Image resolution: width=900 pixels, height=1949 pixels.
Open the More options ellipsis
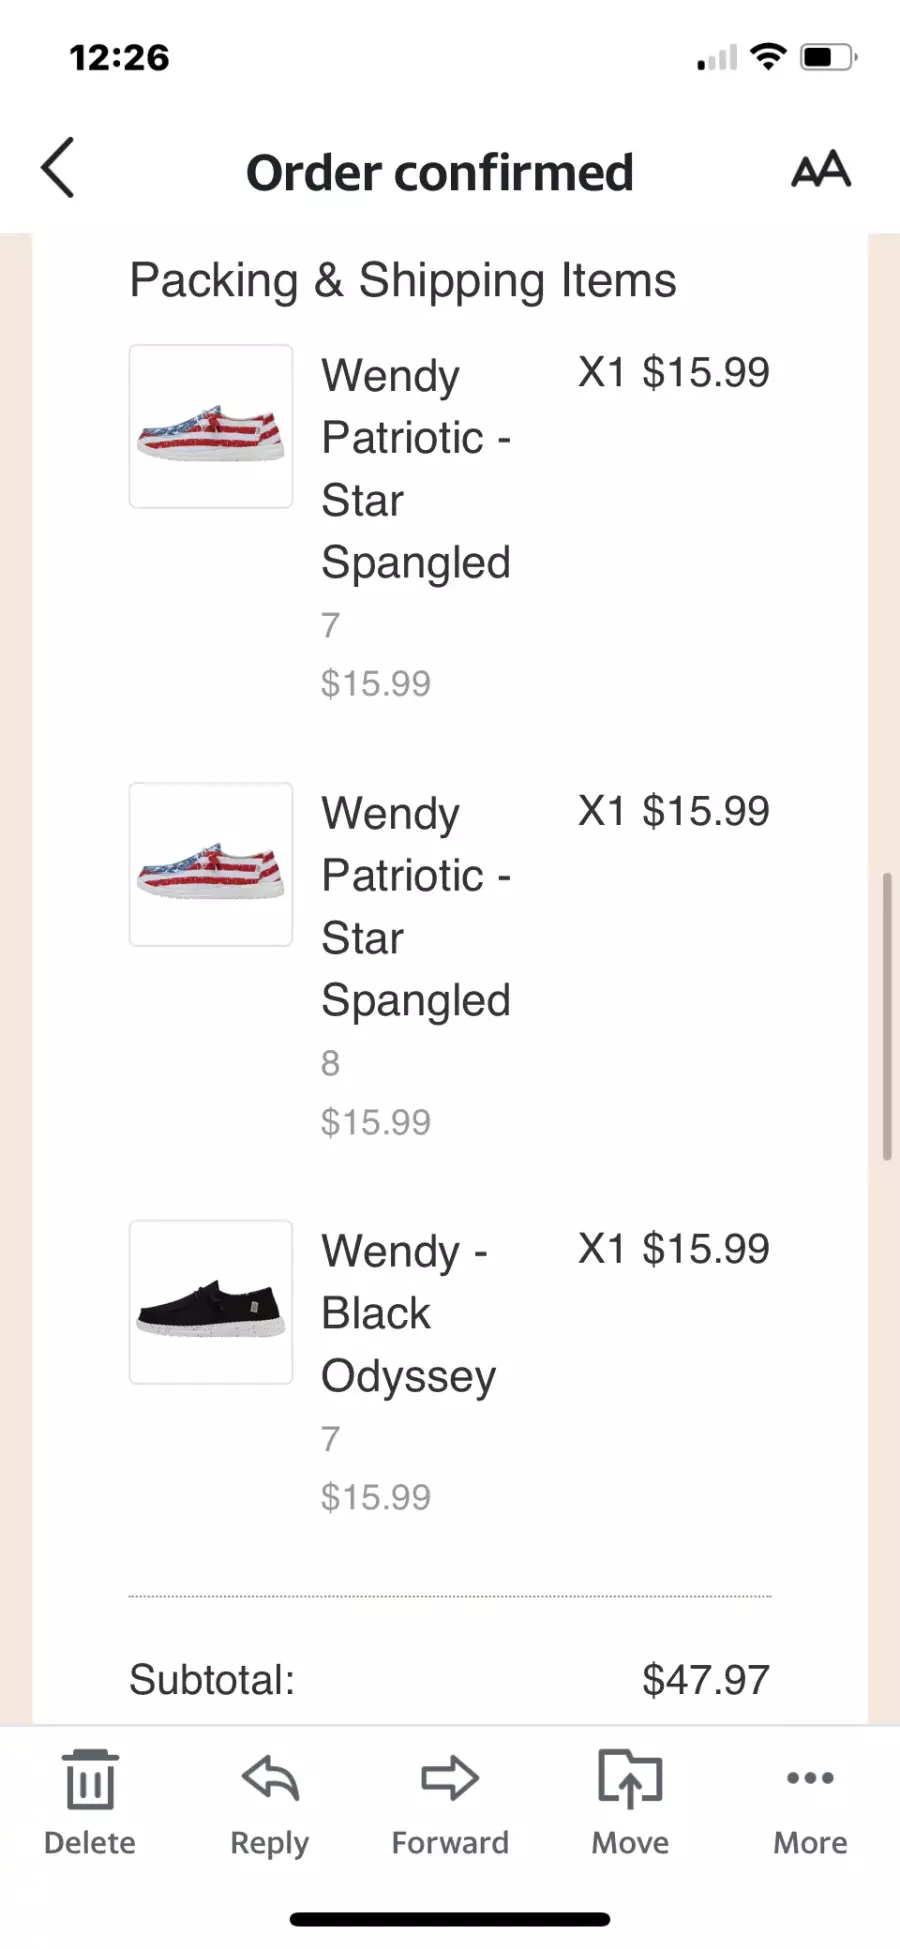point(810,1778)
